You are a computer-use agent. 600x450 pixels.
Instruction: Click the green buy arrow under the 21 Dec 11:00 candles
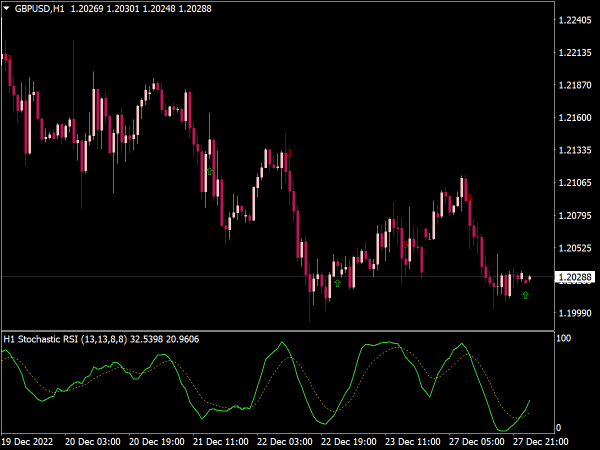point(209,171)
